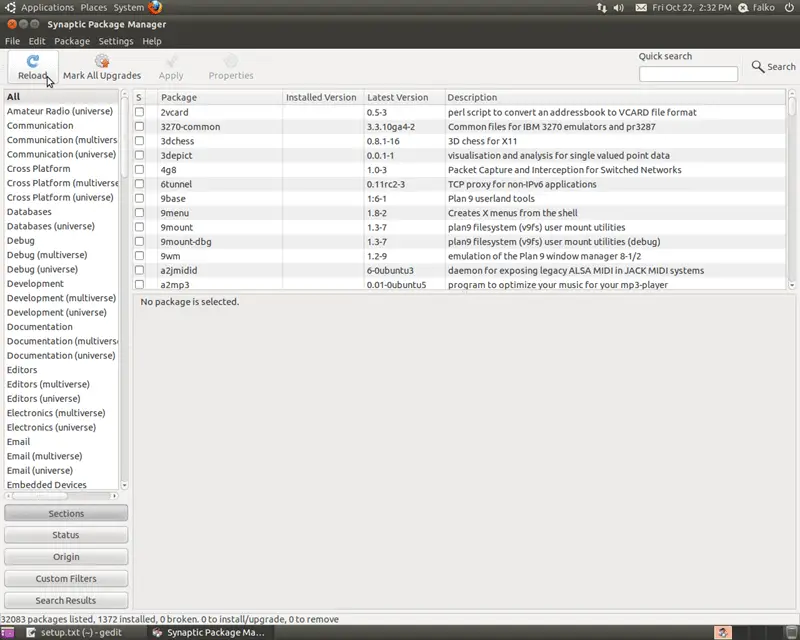Image resolution: width=800 pixels, height=640 pixels.
Task: Open the File menu
Action: [x=12, y=41]
